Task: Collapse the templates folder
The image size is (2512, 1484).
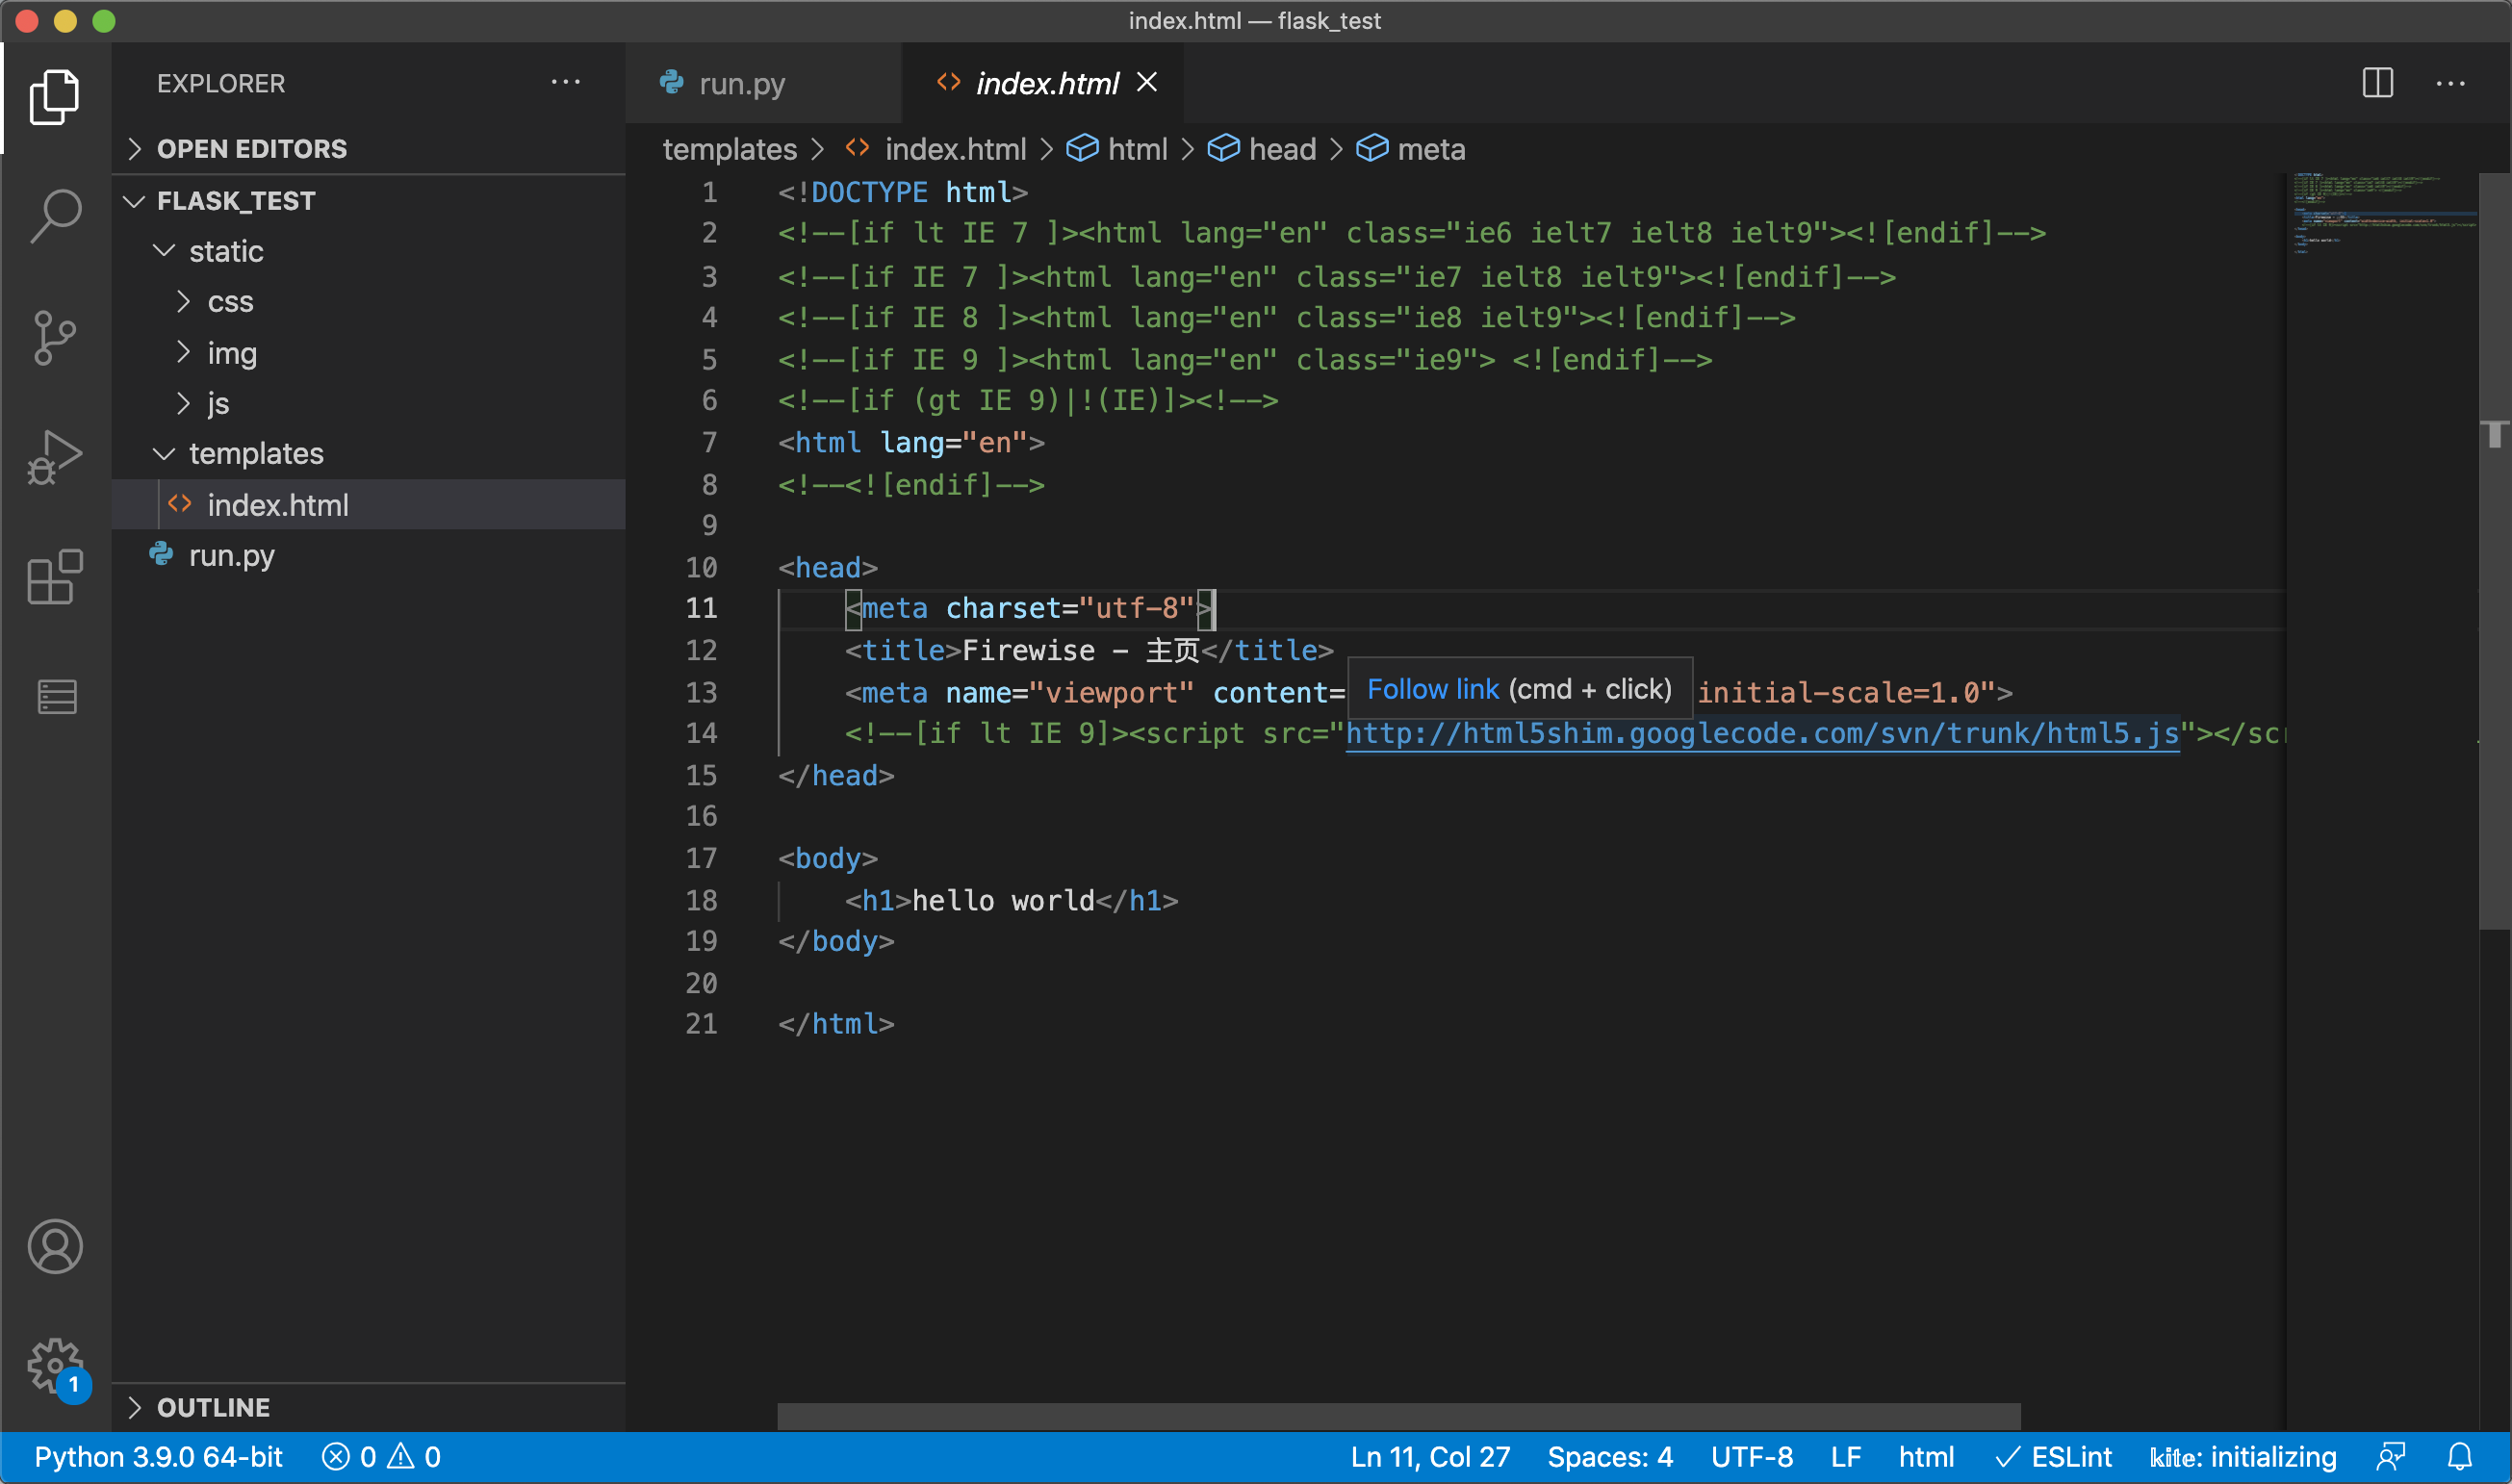Action: click(256, 454)
